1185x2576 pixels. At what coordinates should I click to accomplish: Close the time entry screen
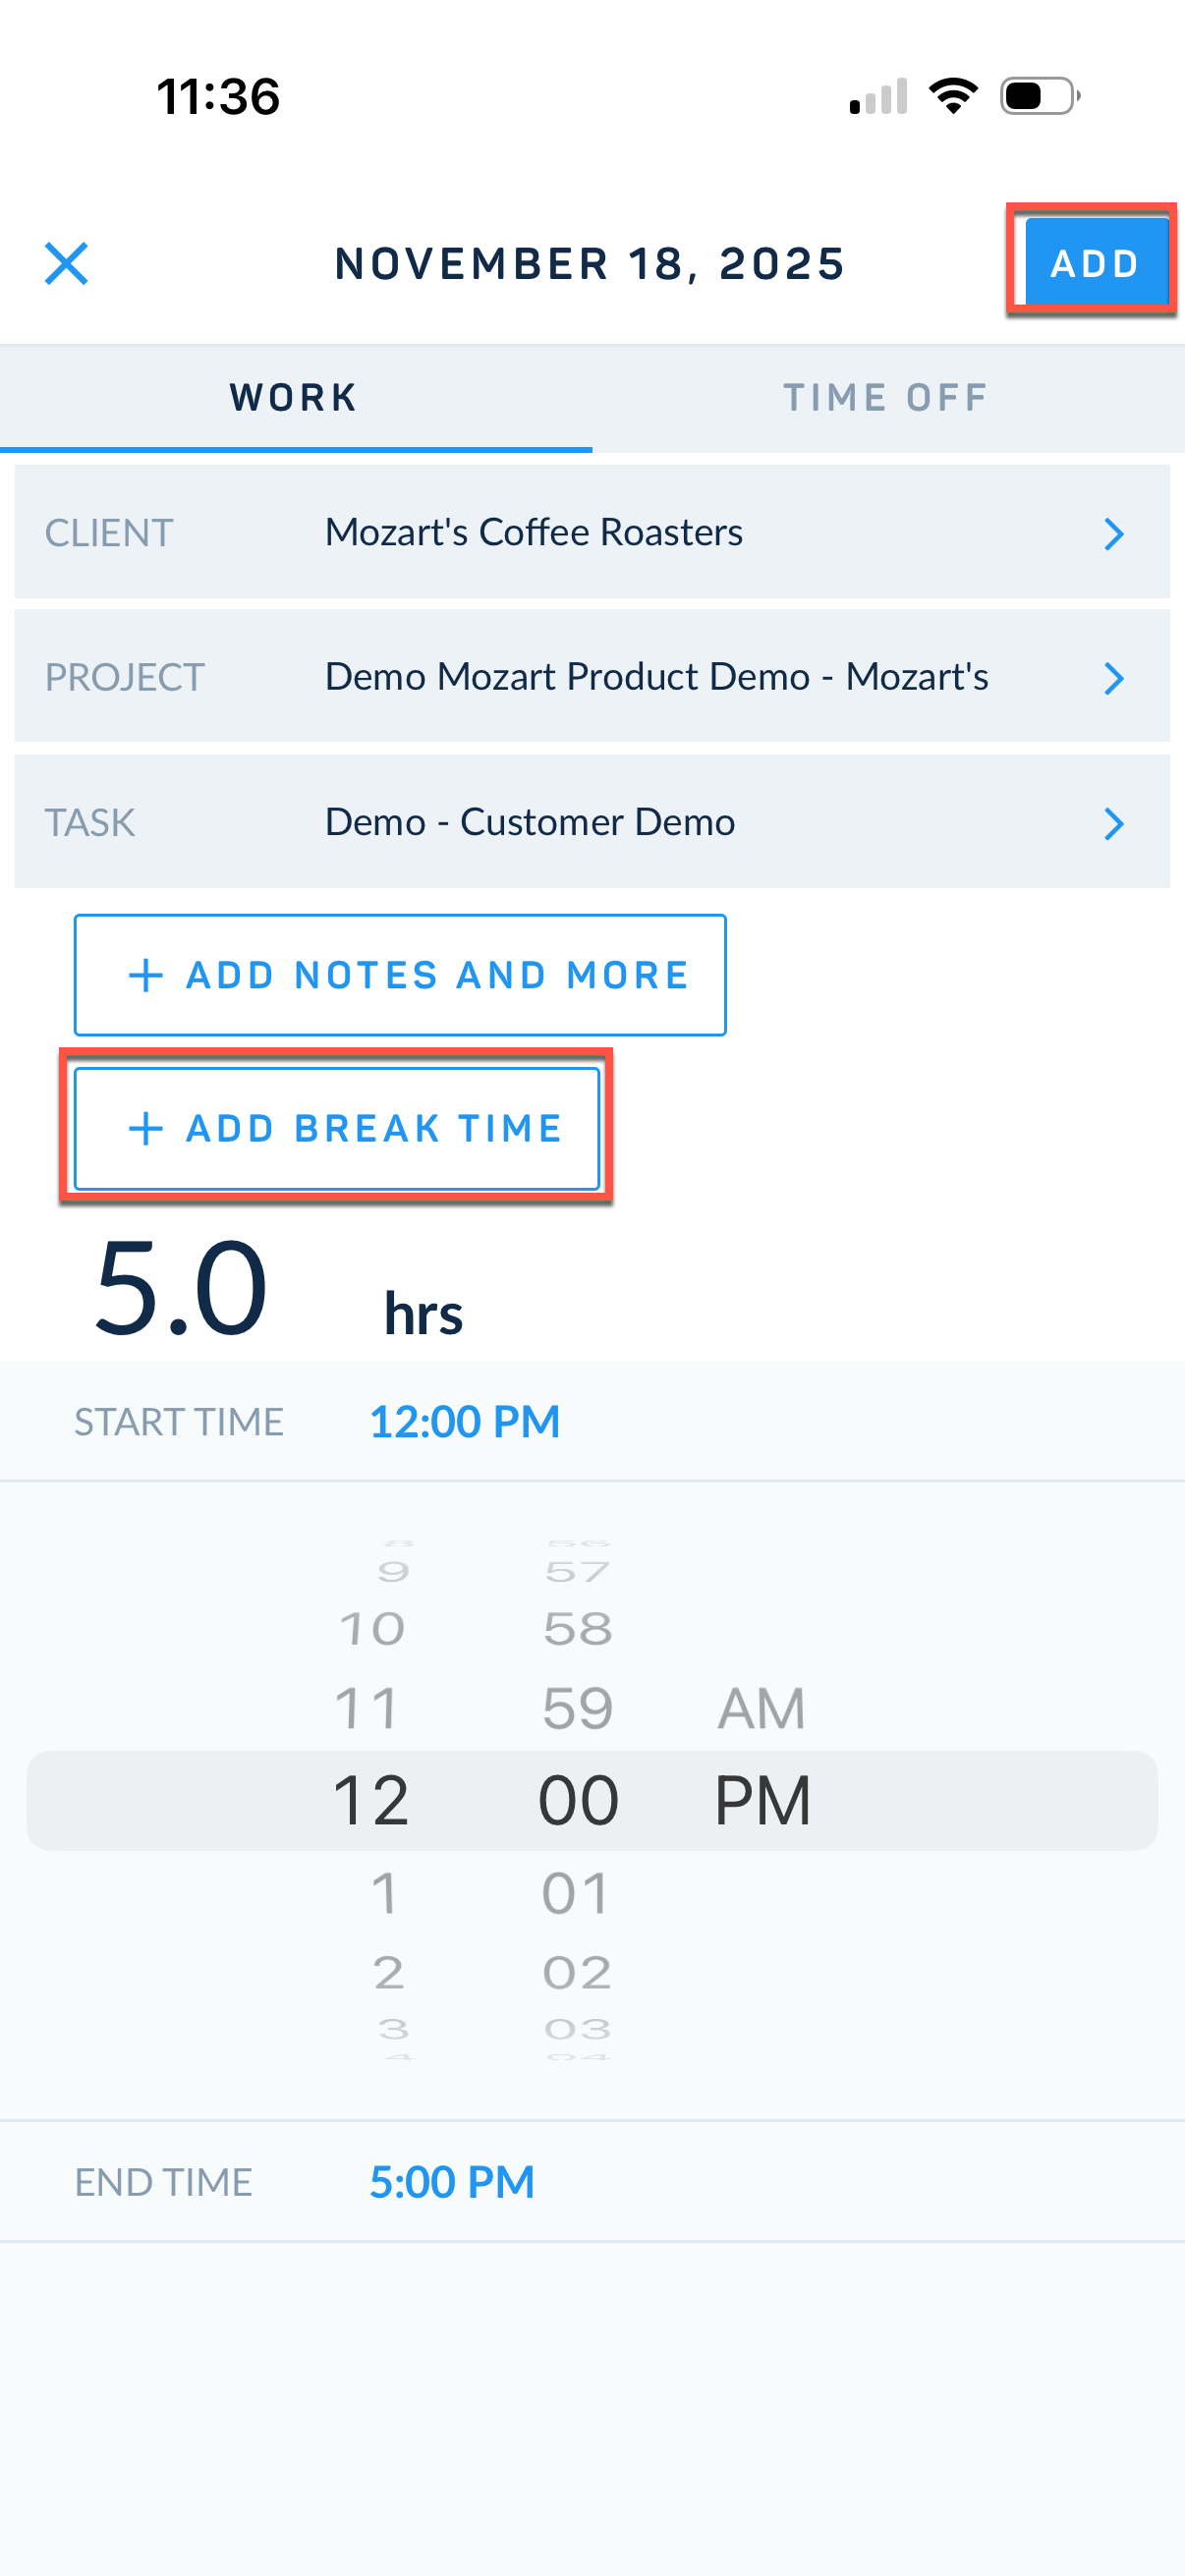66,263
